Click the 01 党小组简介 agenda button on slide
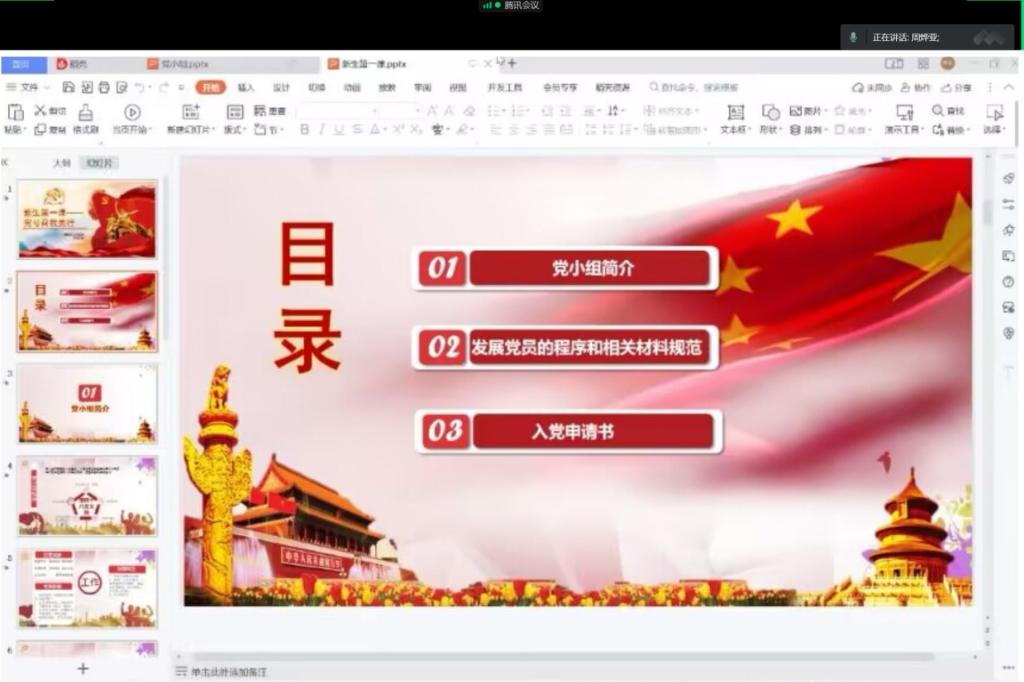Viewport: 1024px width, 682px height. coord(566,268)
